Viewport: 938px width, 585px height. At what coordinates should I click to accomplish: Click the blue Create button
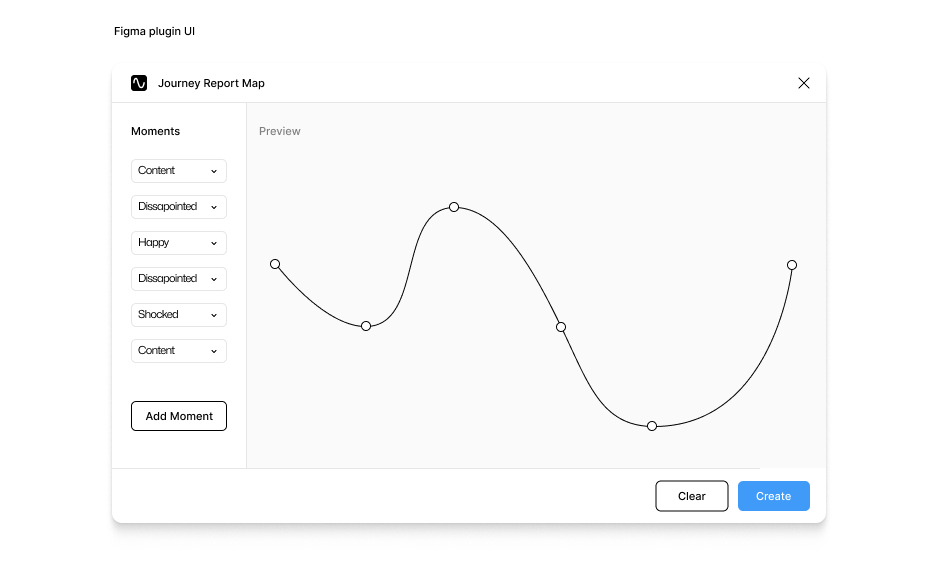coord(774,496)
